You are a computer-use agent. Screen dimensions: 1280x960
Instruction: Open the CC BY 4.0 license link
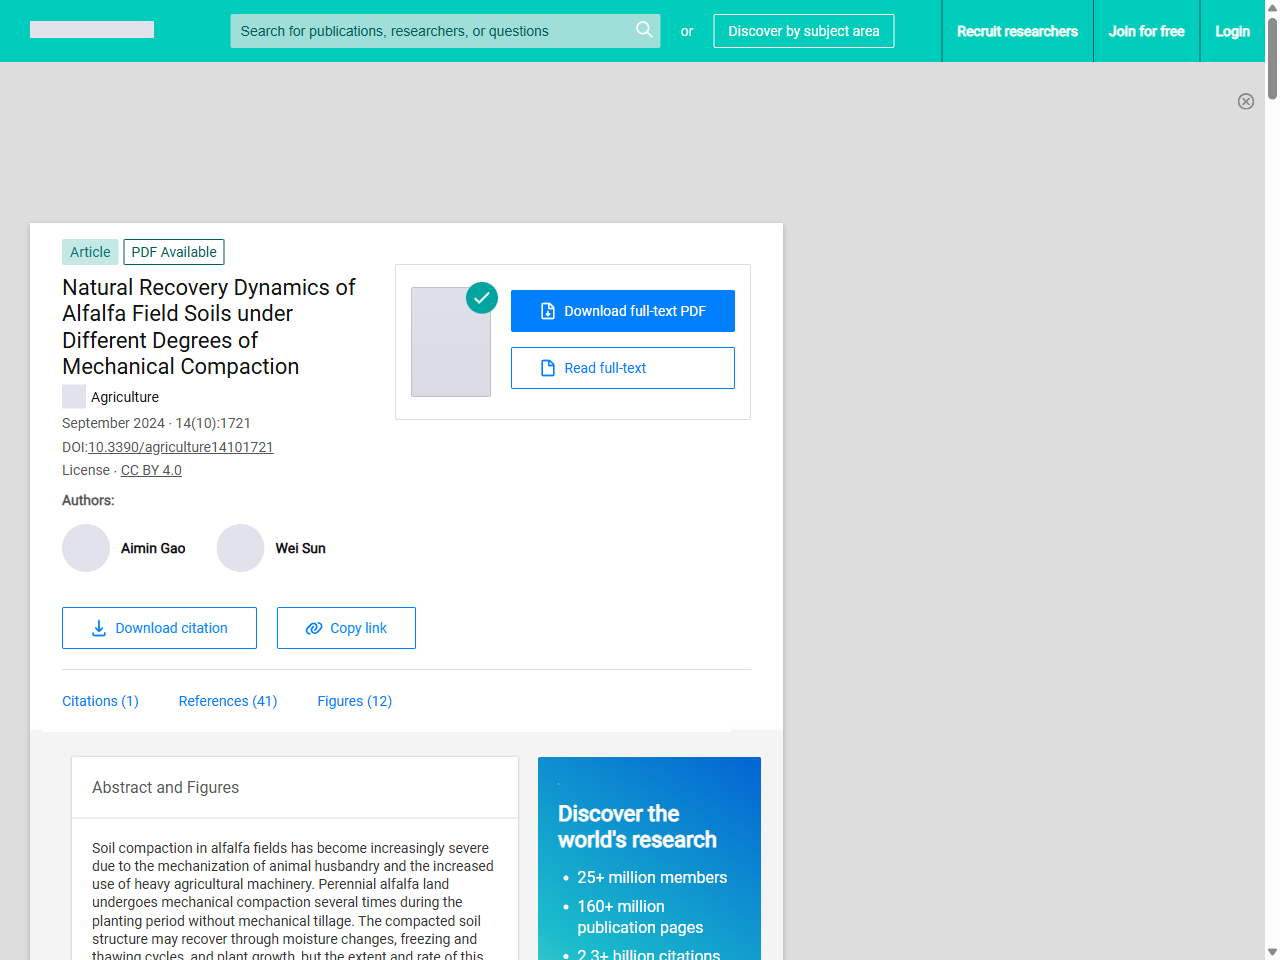click(151, 470)
